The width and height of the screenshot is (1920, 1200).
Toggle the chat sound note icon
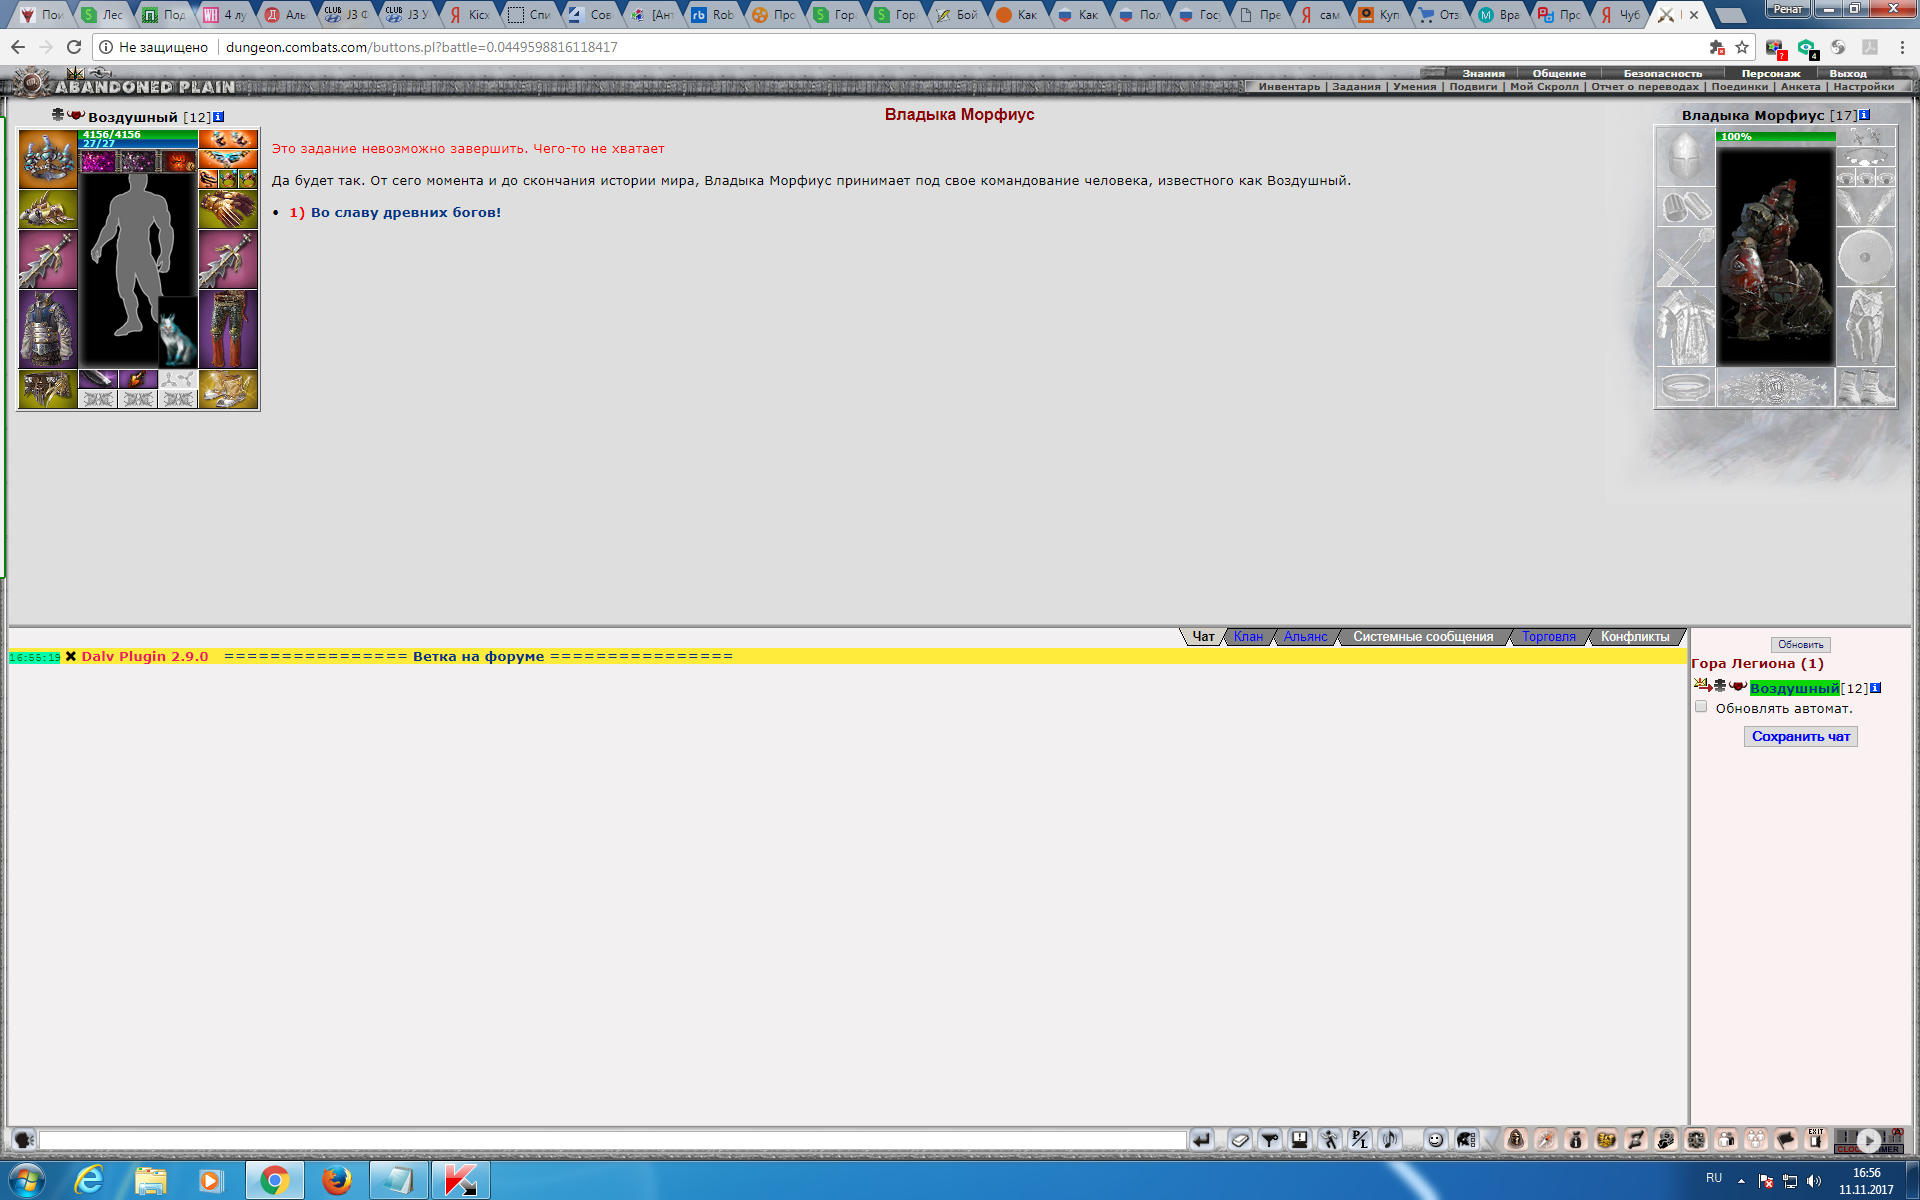click(1390, 1140)
